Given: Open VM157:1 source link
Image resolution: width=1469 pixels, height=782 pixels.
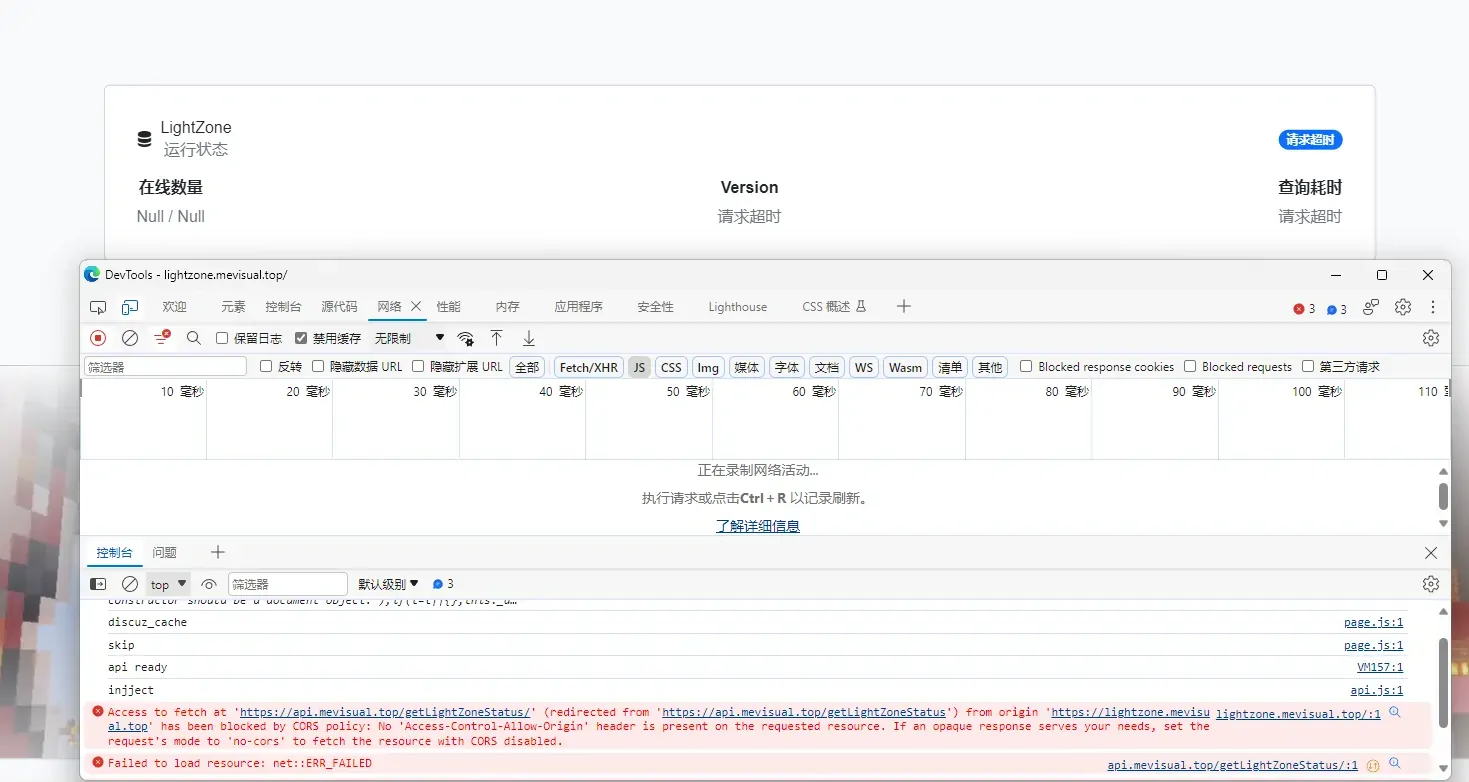Looking at the screenshot, I should (1380, 667).
